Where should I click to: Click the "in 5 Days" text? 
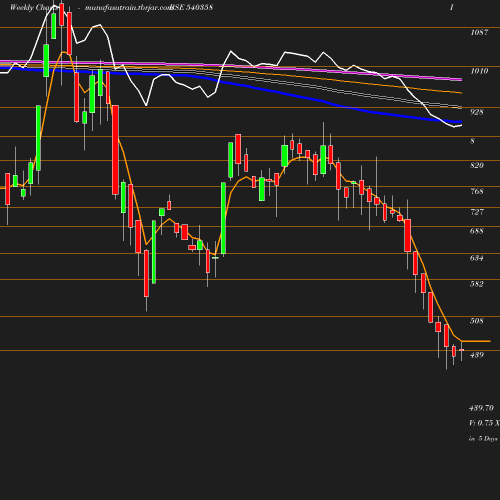tap(483, 439)
